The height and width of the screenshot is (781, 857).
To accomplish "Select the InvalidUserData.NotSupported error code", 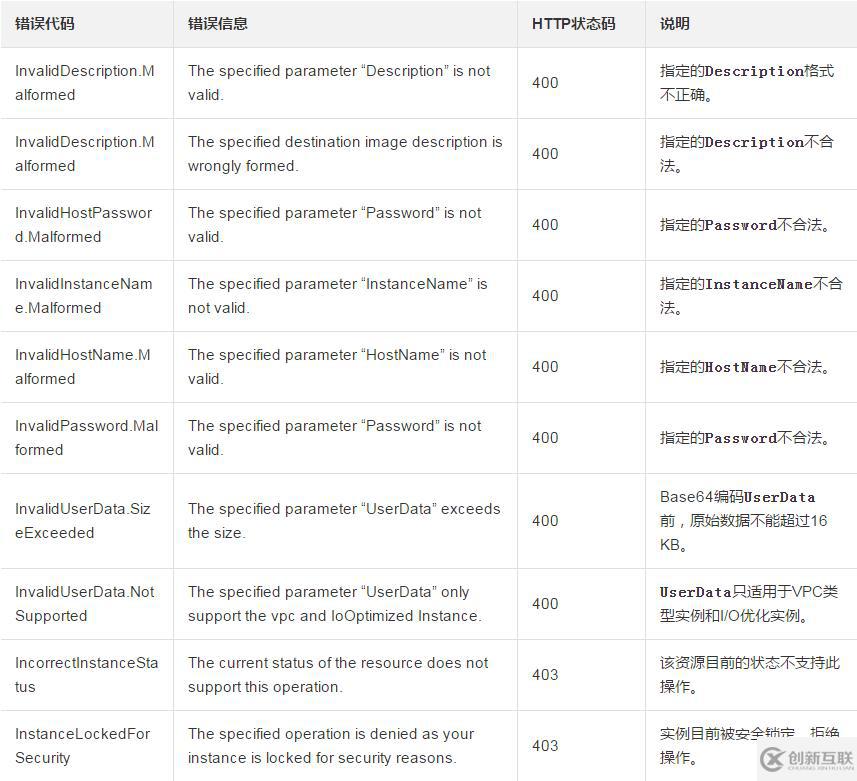I will [85, 604].
